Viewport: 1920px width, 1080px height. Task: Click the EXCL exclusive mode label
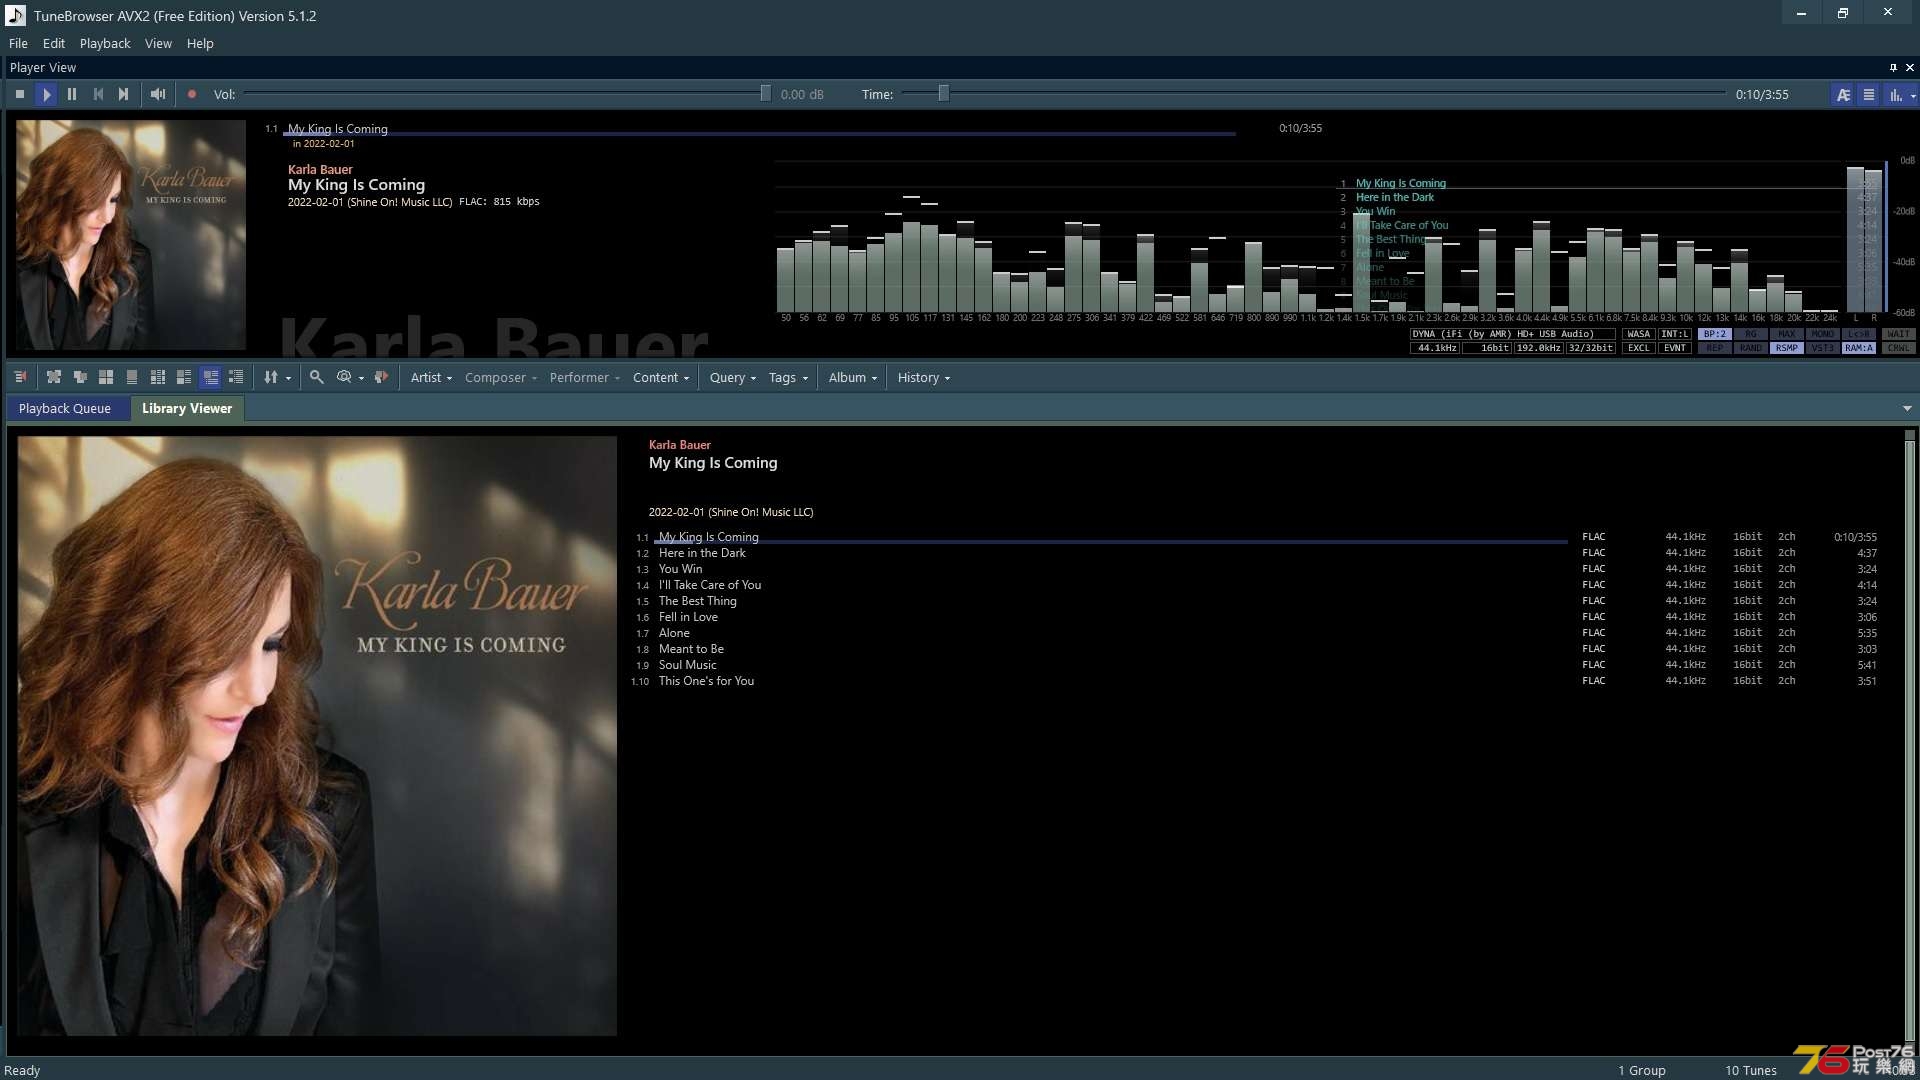pyautogui.click(x=1639, y=348)
